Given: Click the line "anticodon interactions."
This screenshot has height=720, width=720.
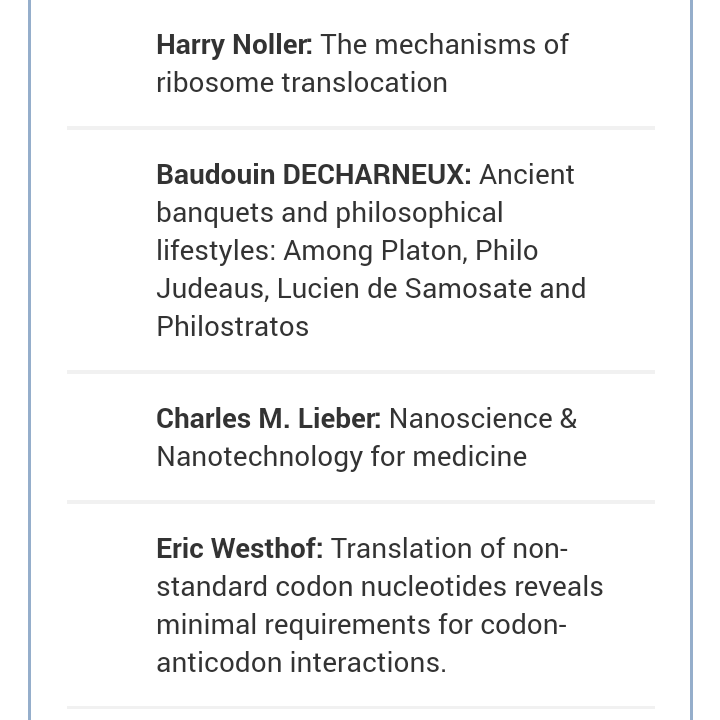Looking at the screenshot, I should point(301,663).
